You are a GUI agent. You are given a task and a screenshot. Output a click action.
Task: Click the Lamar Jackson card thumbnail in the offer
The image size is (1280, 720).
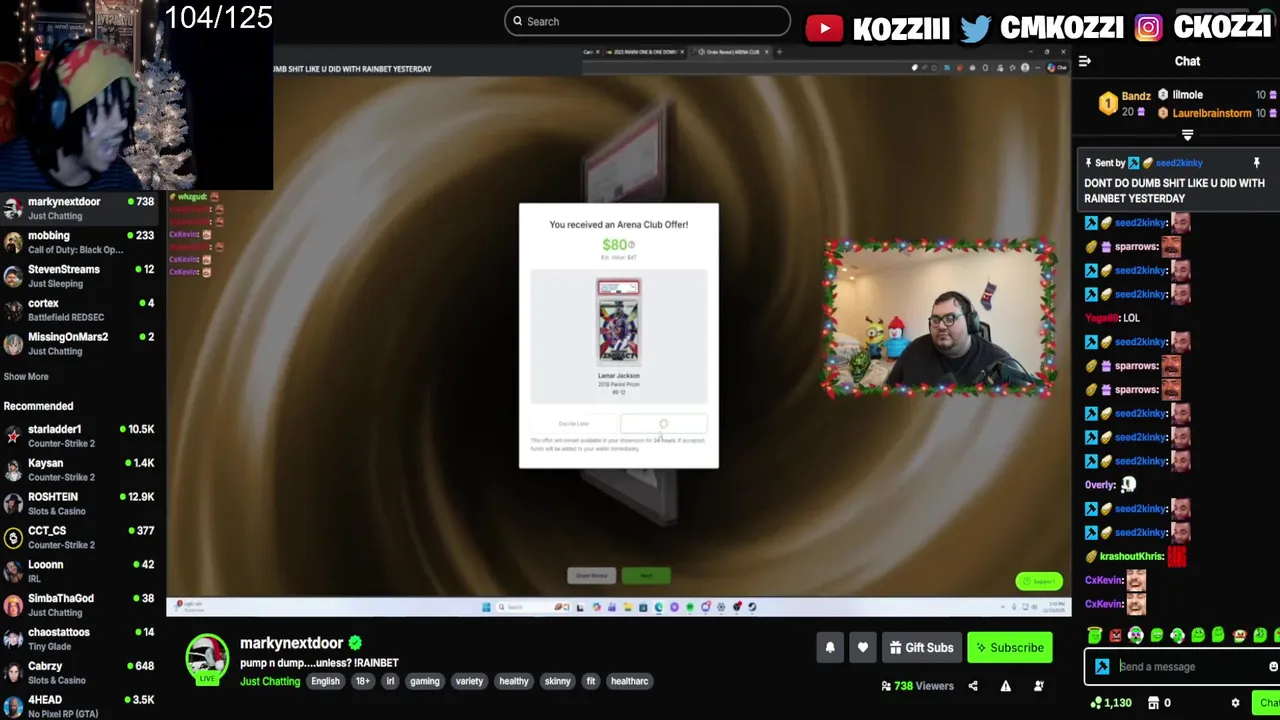tap(618, 322)
